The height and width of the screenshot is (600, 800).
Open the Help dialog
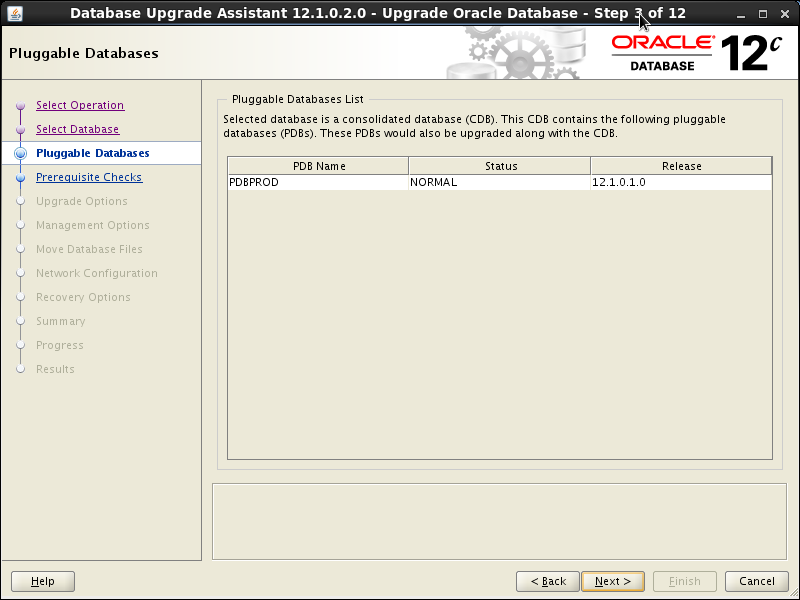click(42, 581)
